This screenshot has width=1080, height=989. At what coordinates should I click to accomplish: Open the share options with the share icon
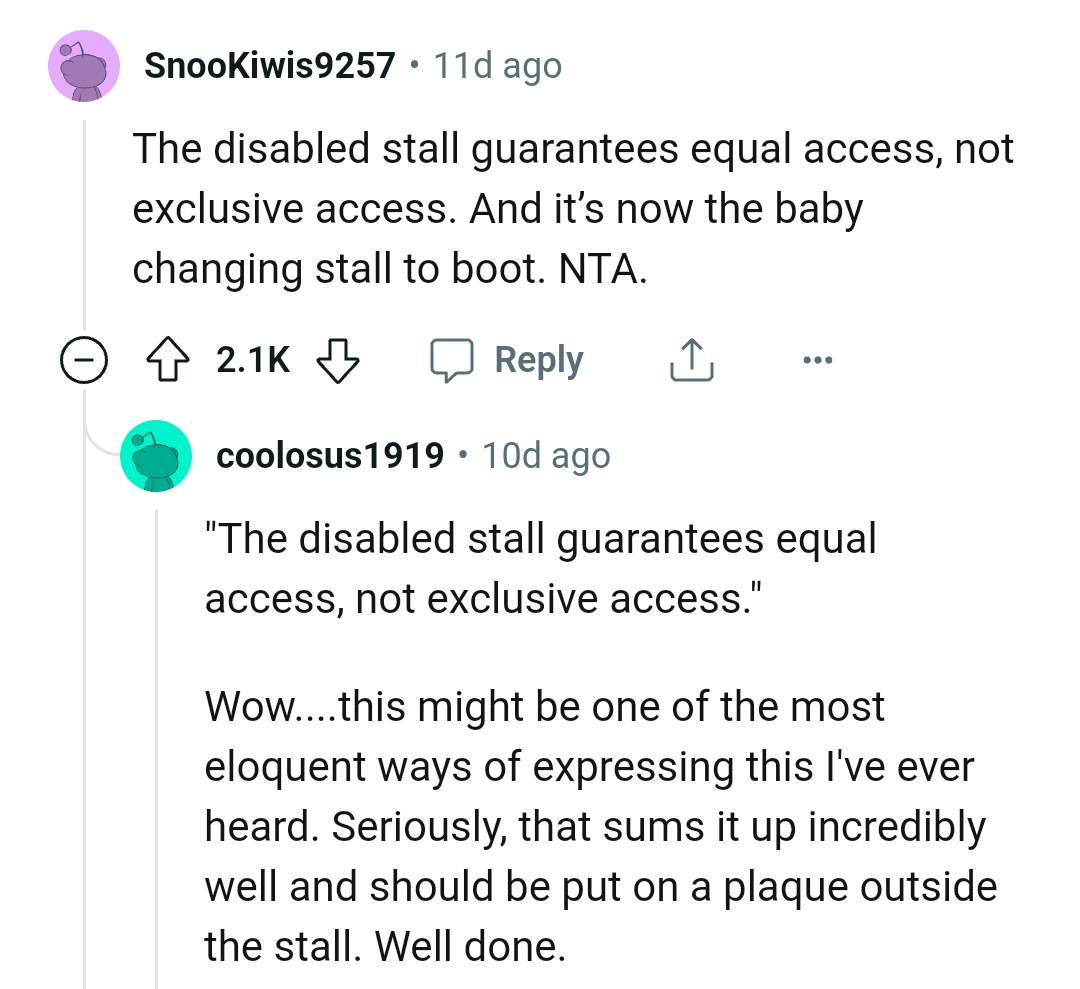pyautogui.click(x=690, y=359)
